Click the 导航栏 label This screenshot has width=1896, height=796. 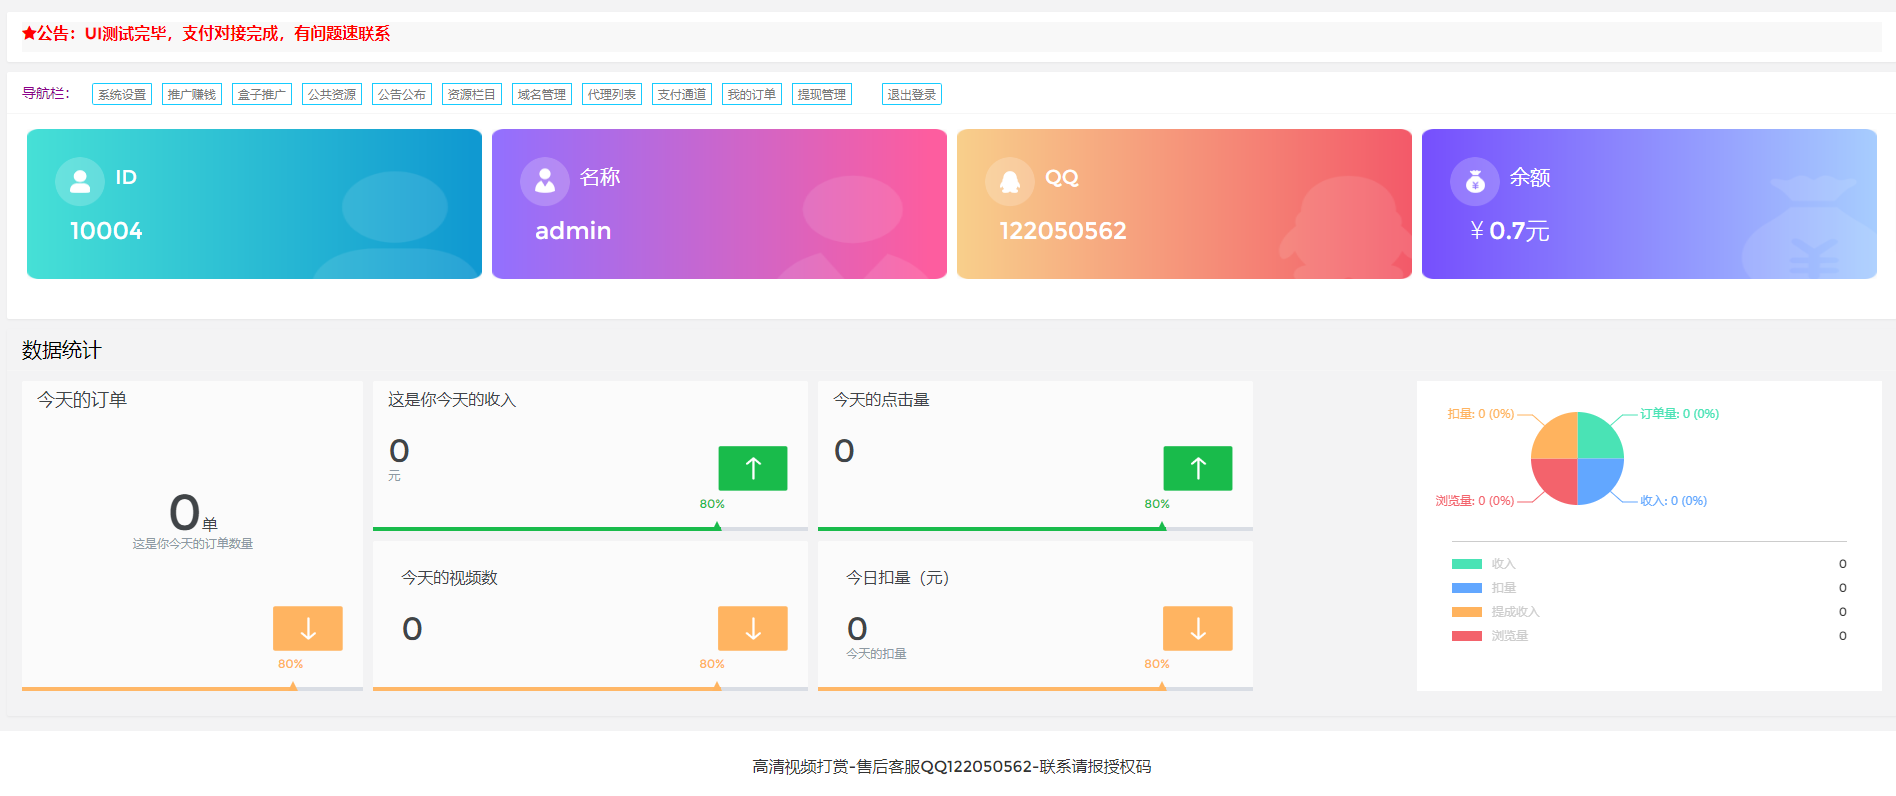pyautogui.click(x=46, y=94)
